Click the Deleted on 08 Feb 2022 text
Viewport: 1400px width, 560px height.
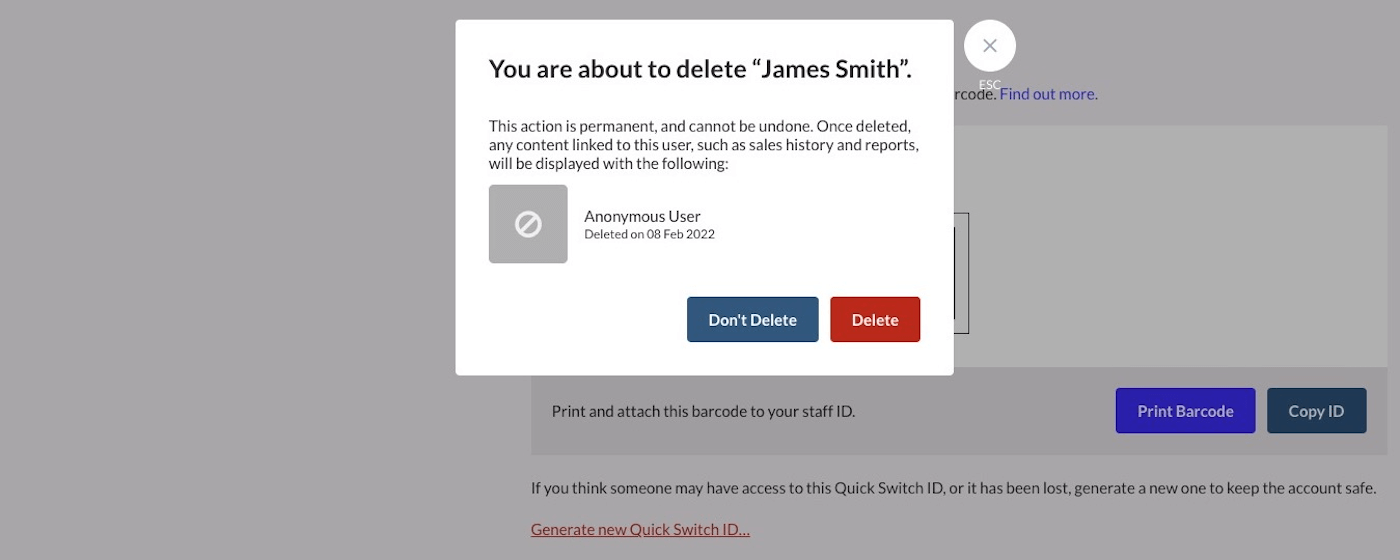coord(649,234)
